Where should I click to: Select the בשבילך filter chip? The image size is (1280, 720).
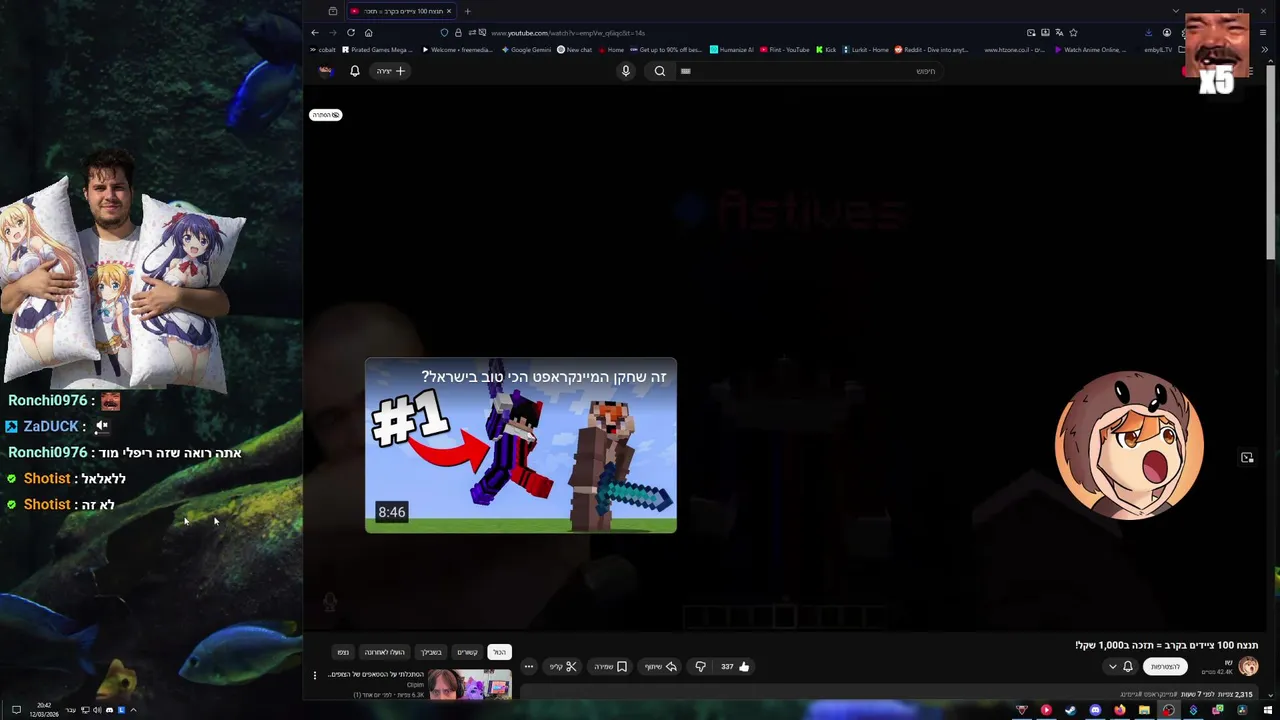pos(431,652)
